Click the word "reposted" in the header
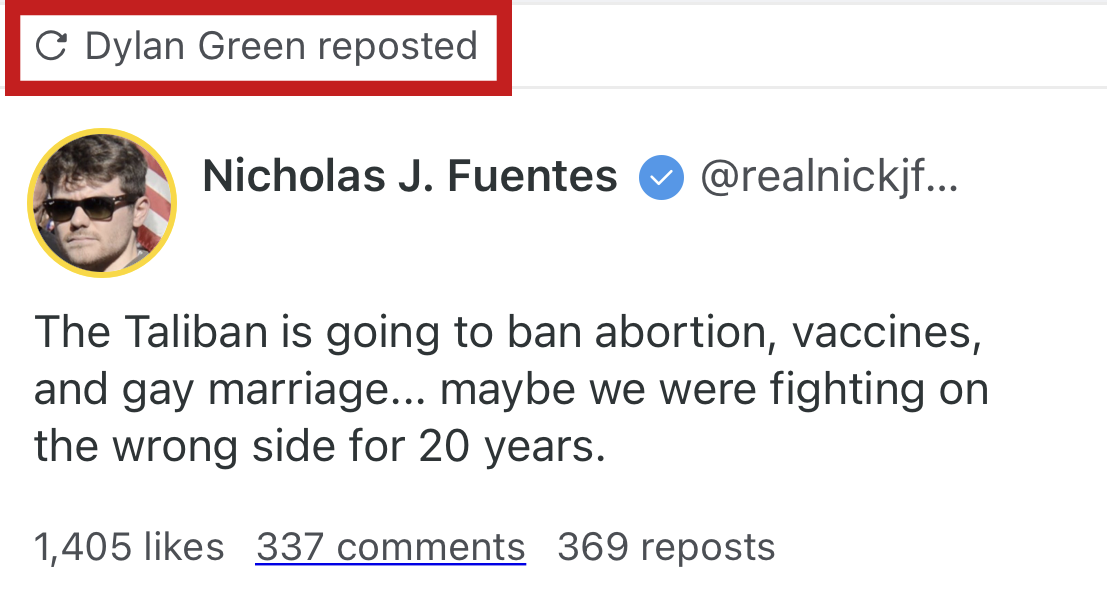This screenshot has height=593, width=1107. coord(399,46)
